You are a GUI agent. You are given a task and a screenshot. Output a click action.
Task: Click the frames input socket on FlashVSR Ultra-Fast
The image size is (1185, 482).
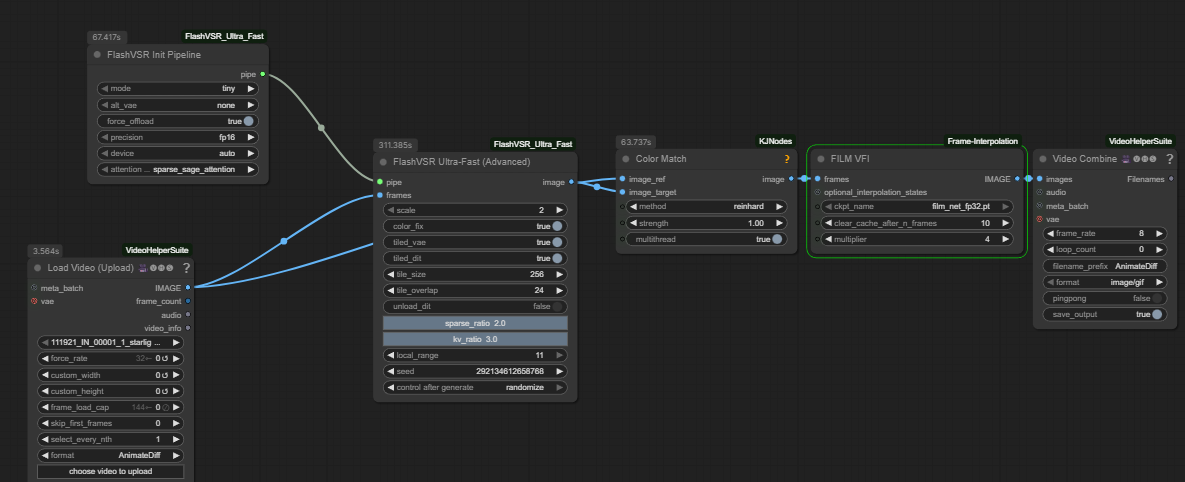pyautogui.click(x=379, y=195)
